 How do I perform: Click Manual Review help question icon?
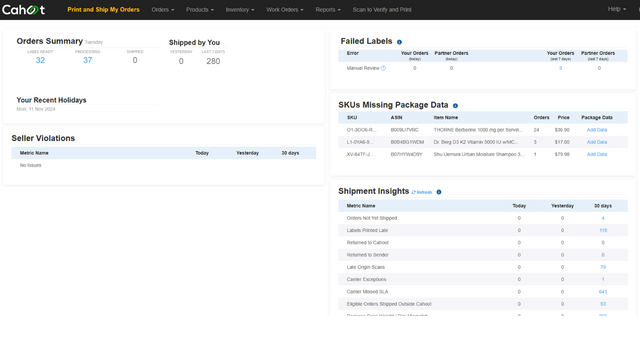pos(383,68)
